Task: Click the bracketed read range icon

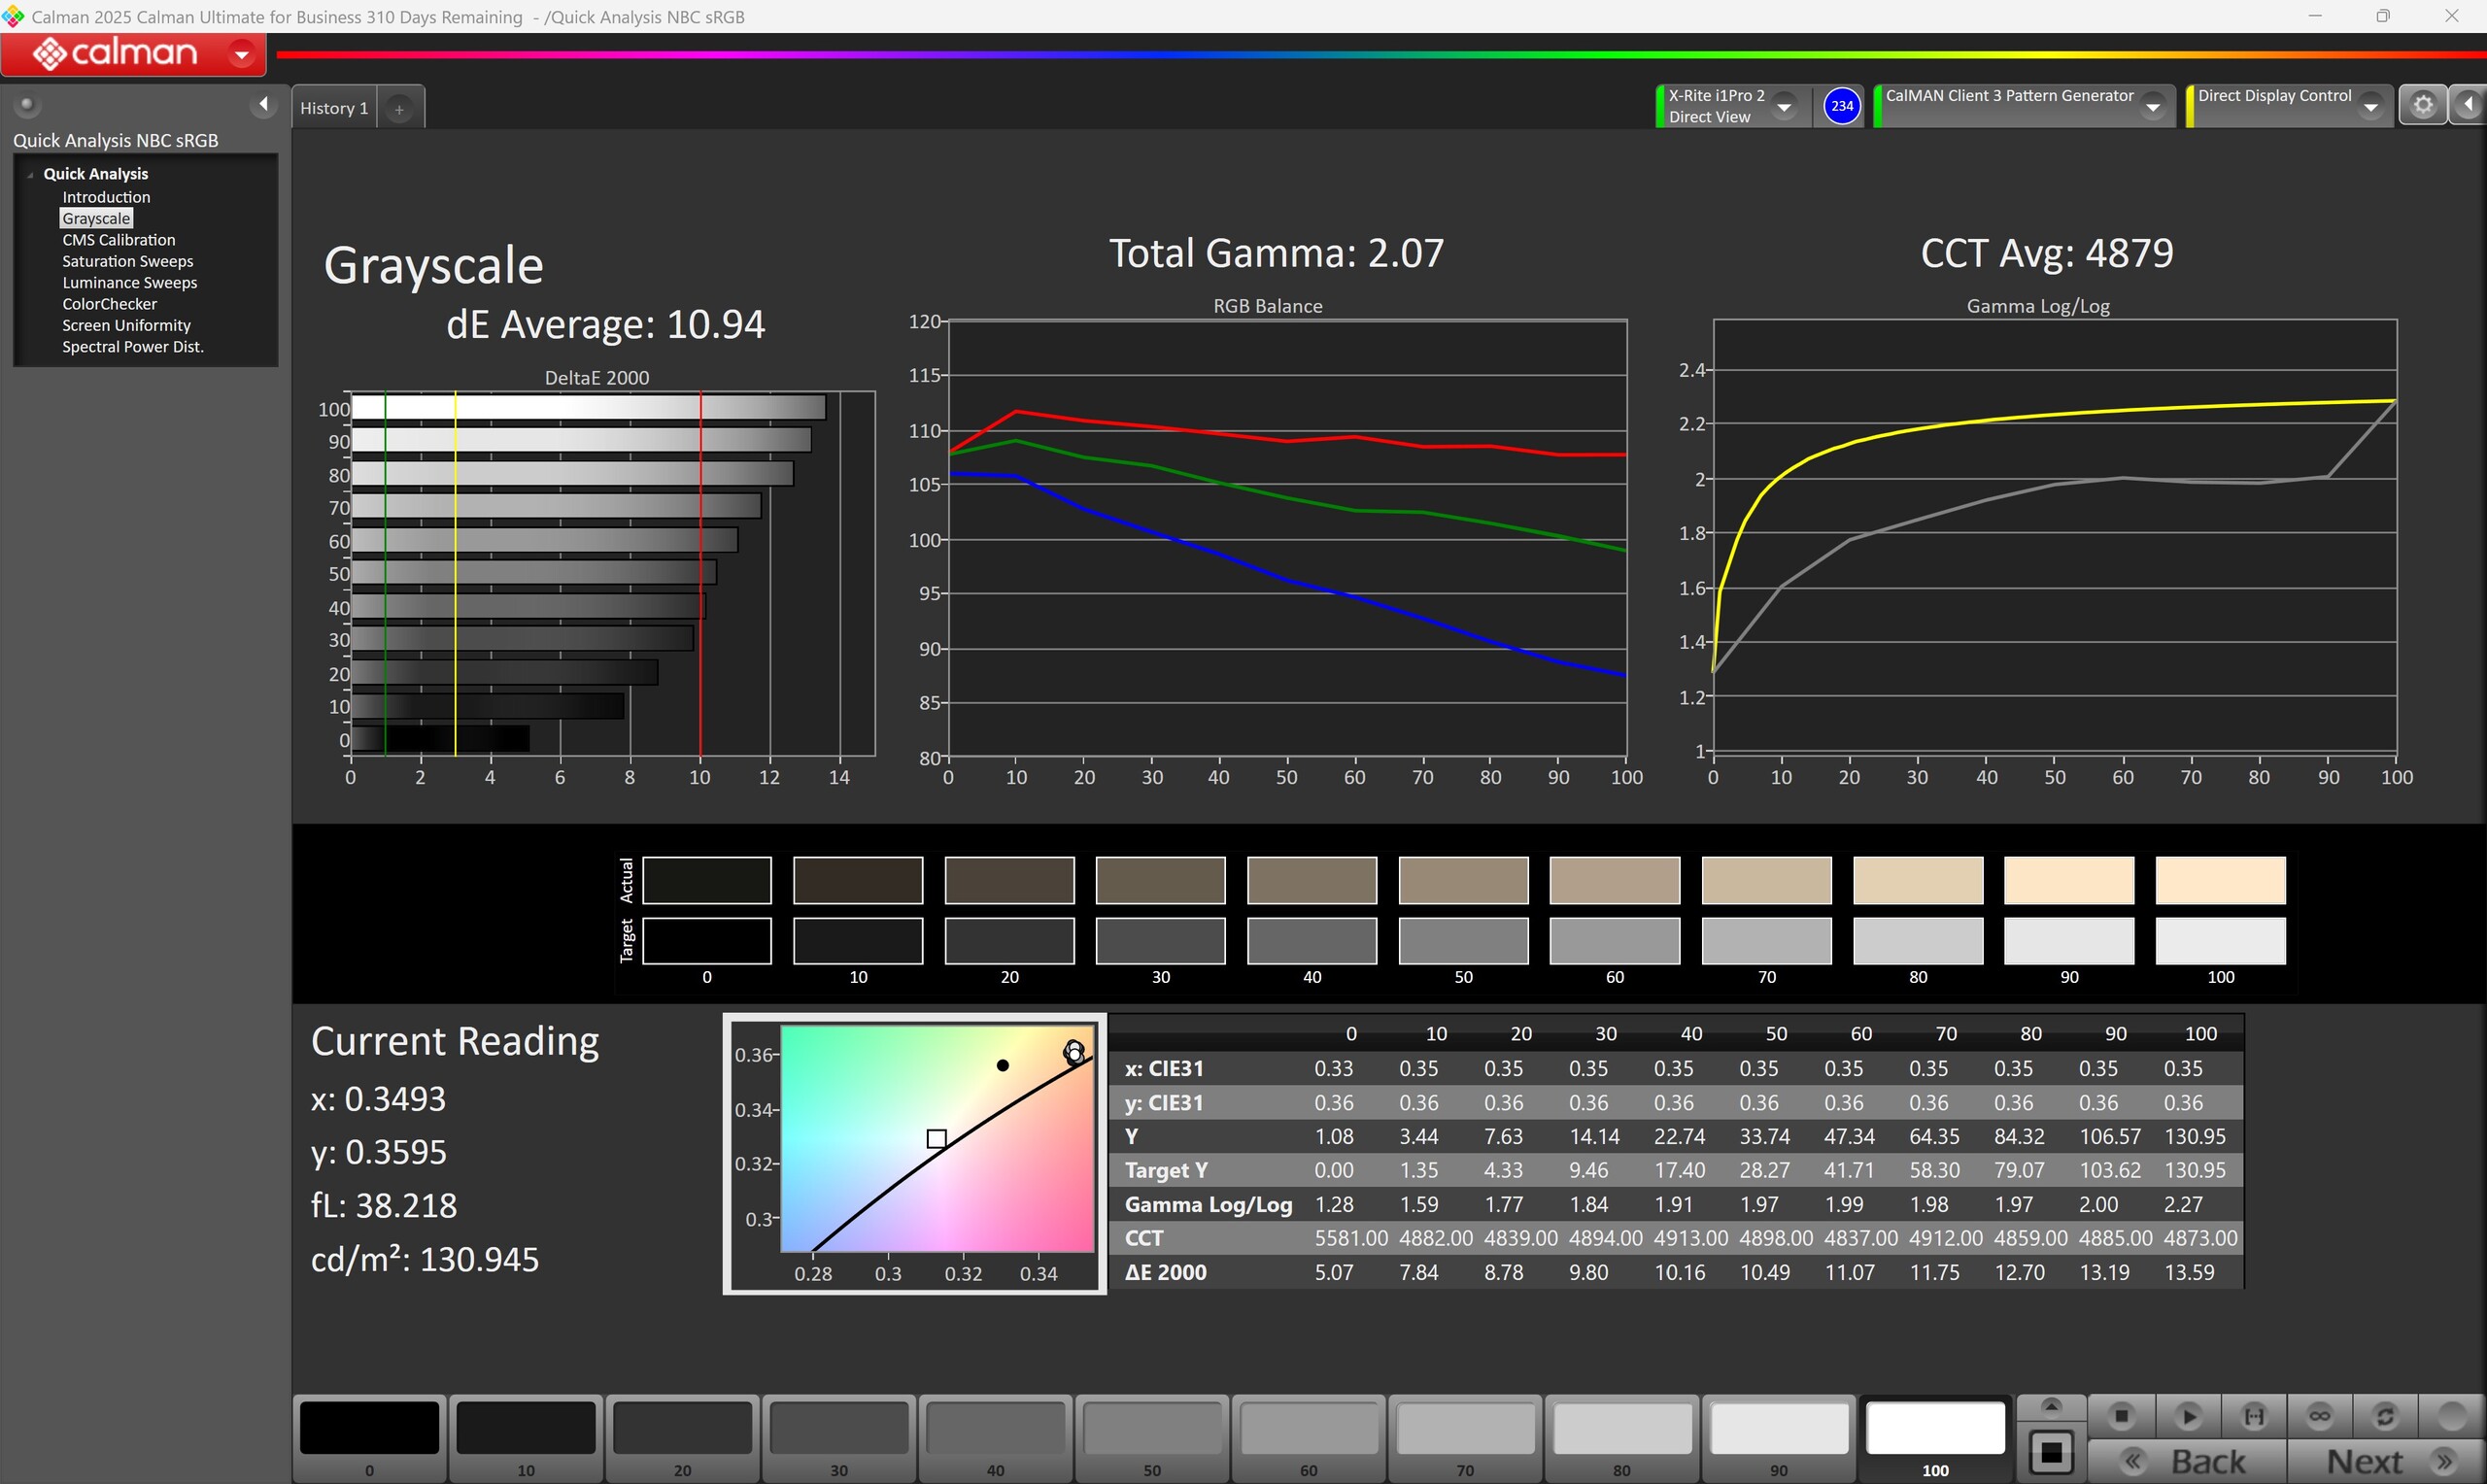Action: pyautogui.click(x=2254, y=1416)
